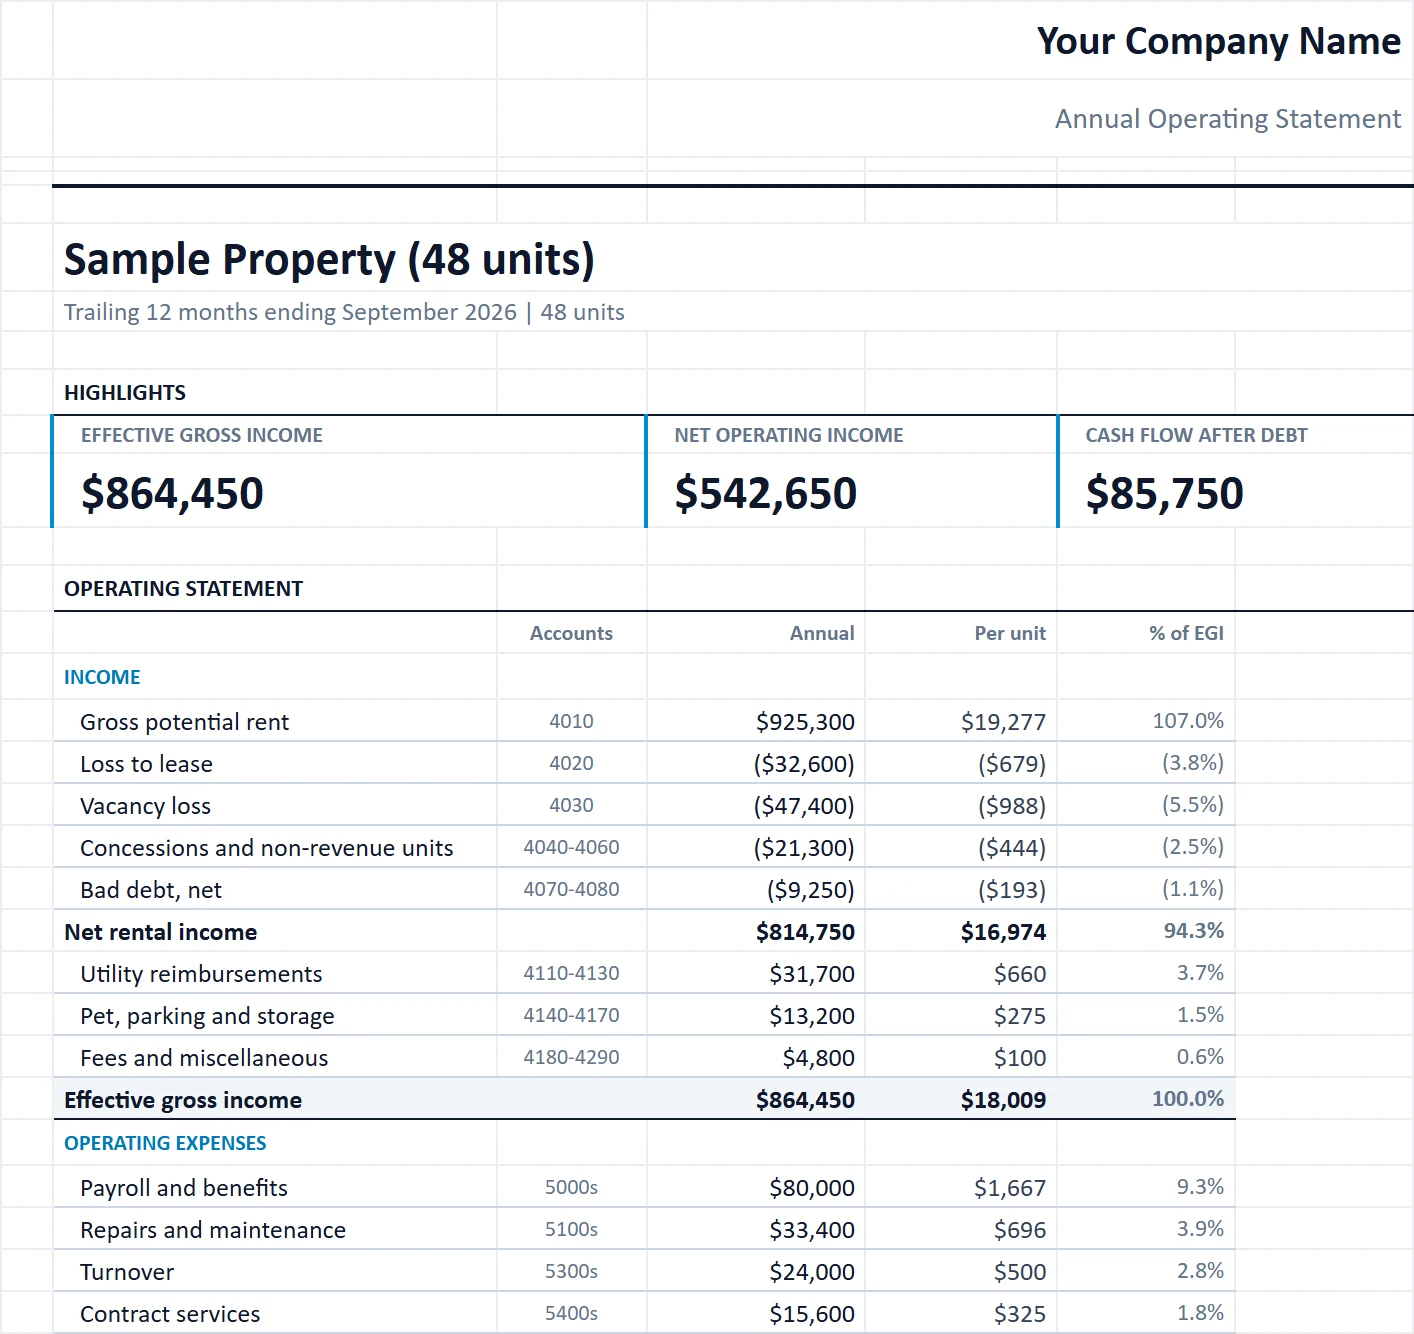
Task: Select the 'Gross potential rent' row label
Action: [x=184, y=722]
